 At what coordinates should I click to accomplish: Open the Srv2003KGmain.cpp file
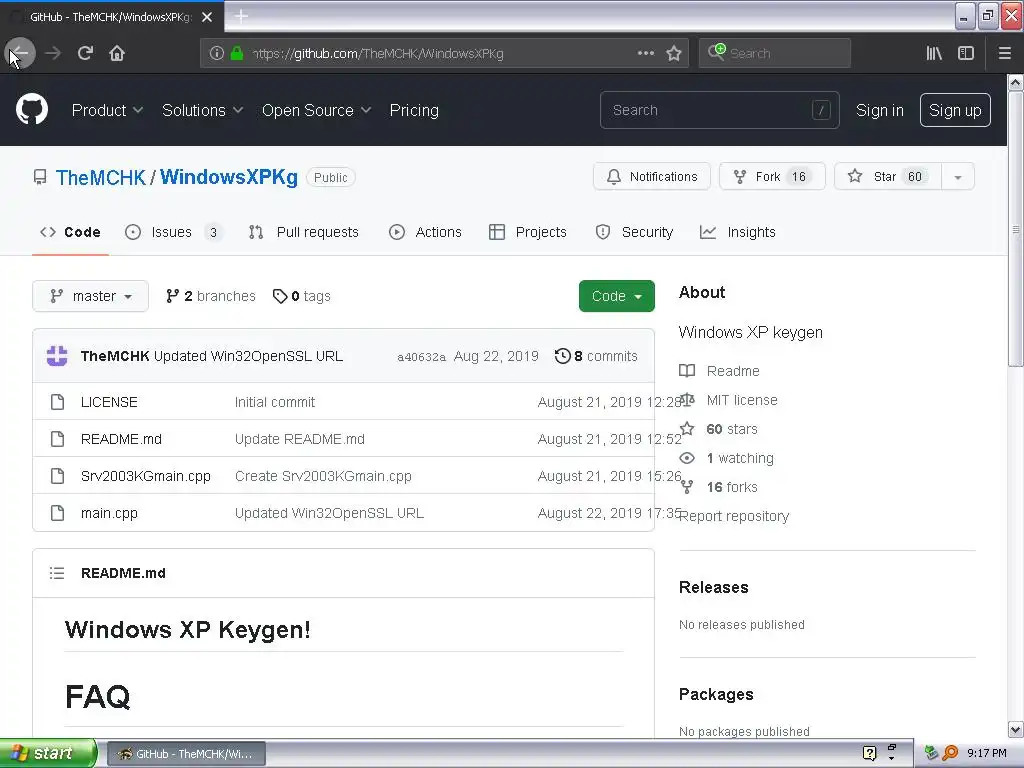(x=146, y=477)
